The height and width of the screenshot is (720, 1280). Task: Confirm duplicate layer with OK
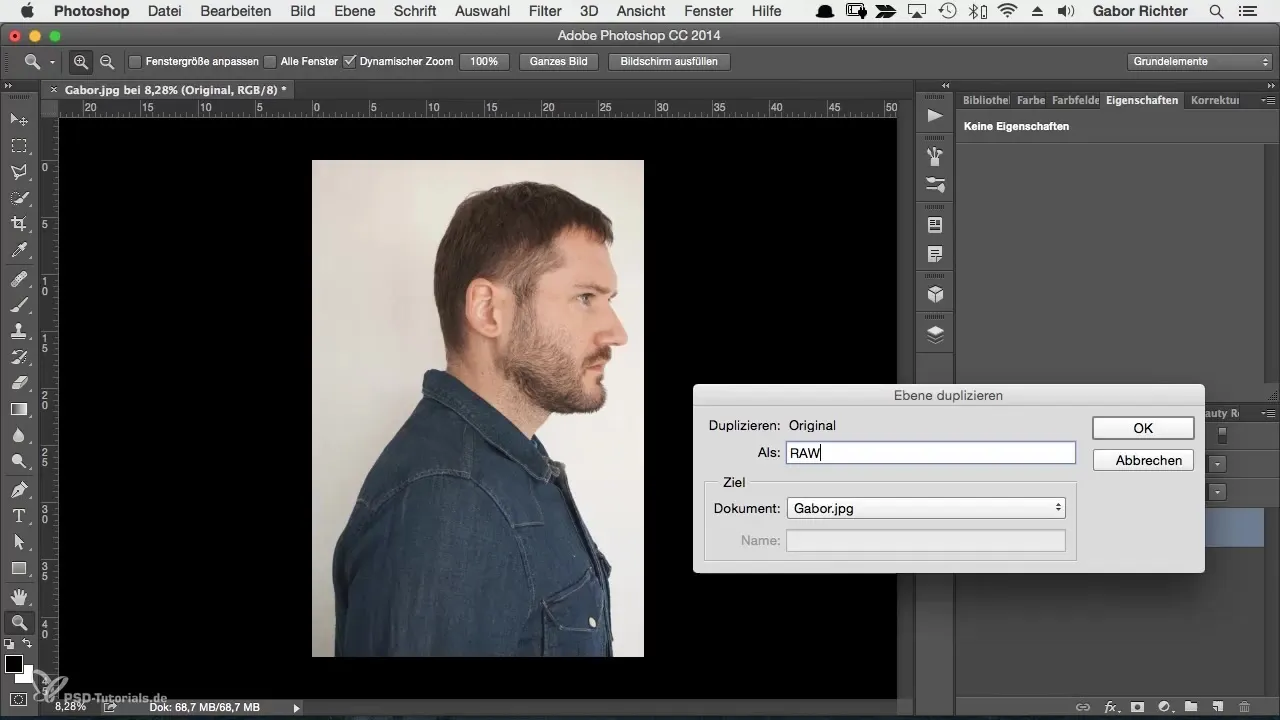(1143, 427)
